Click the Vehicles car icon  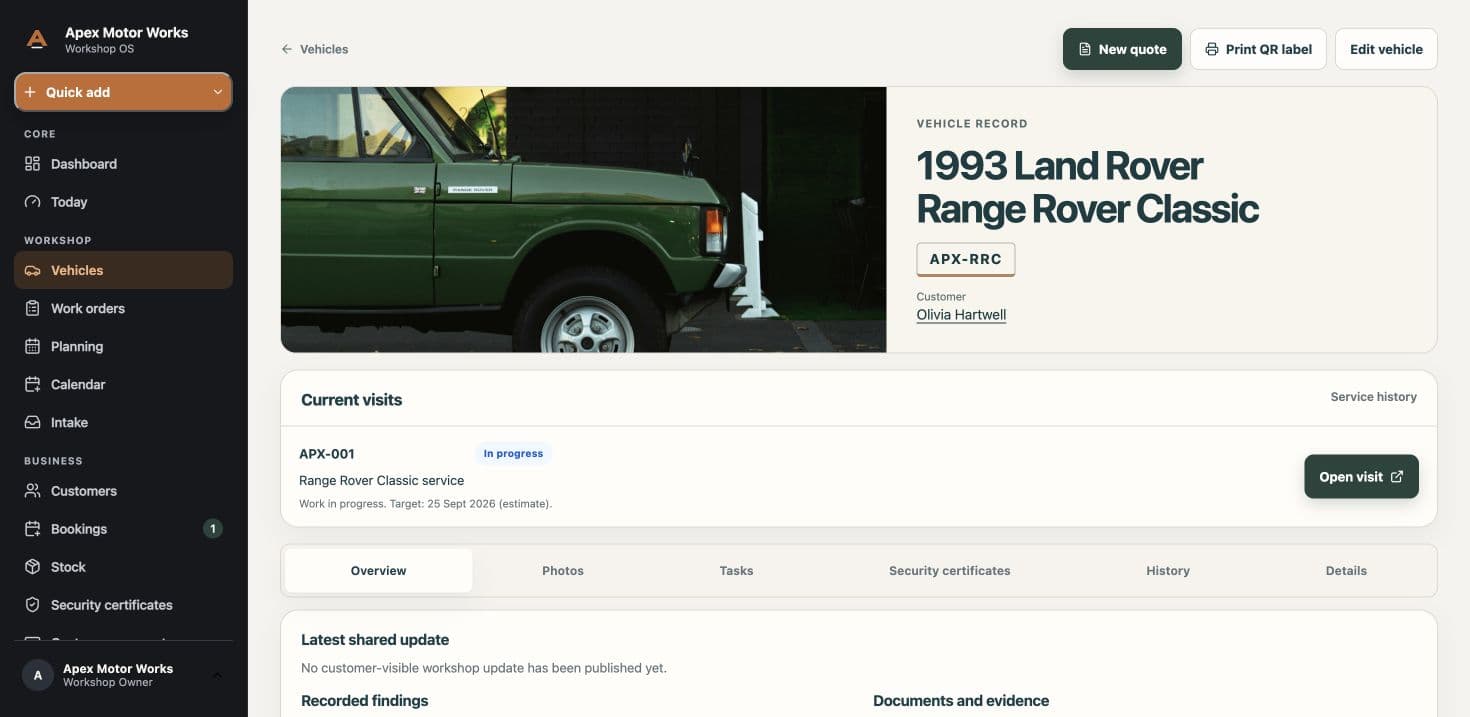click(32, 270)
